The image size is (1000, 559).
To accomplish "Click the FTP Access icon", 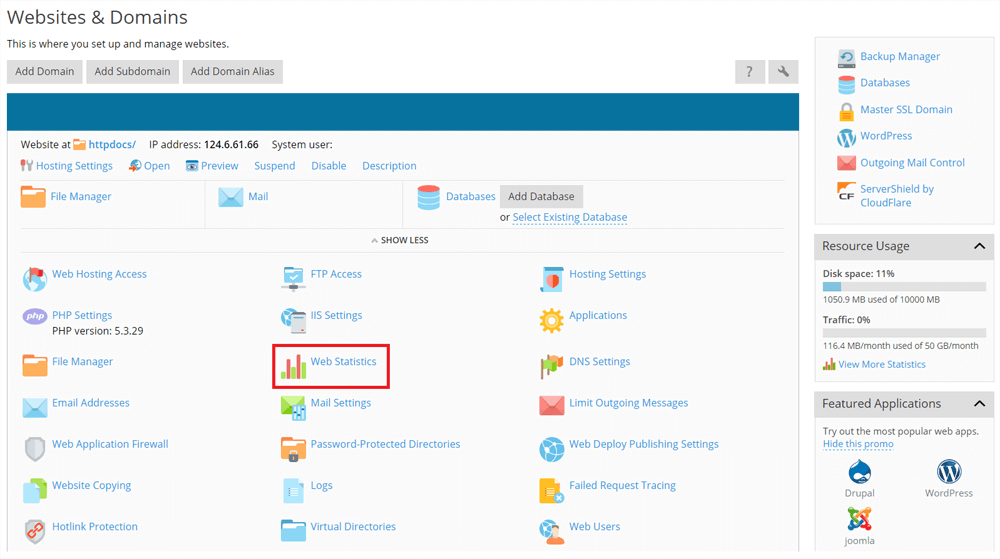I will pos(293,279).
